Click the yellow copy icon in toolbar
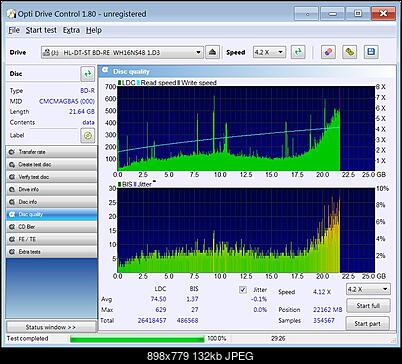402x364 pixels. [x=349, y=52]
